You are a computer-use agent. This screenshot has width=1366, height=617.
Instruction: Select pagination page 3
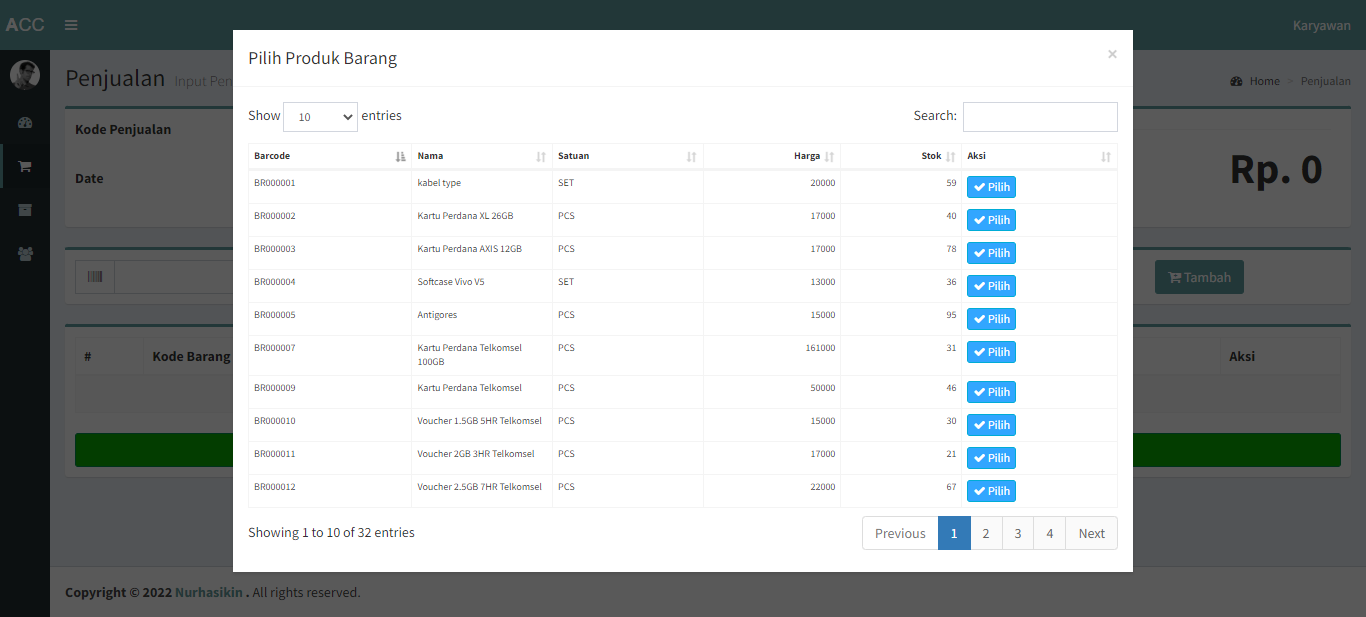click(1018, 533)
